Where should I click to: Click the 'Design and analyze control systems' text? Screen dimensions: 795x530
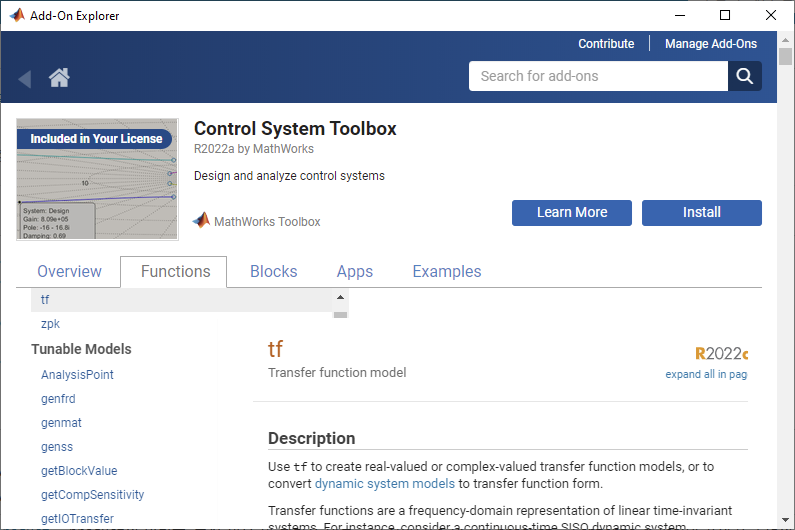tap(289, 175)
